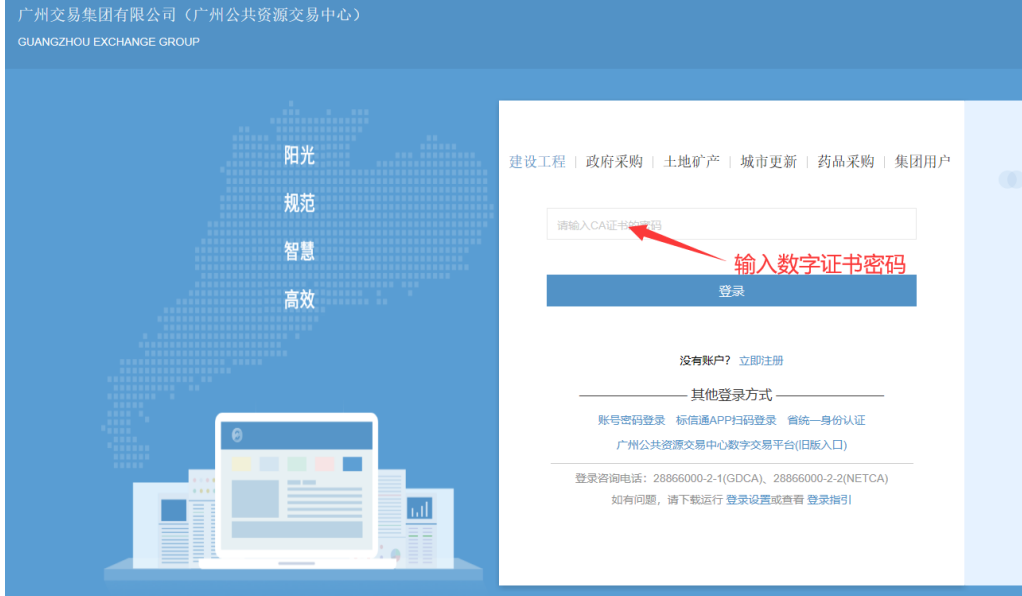1022x596 pixels.
Task: Click the CA certificate password input field
Action: 730,225
